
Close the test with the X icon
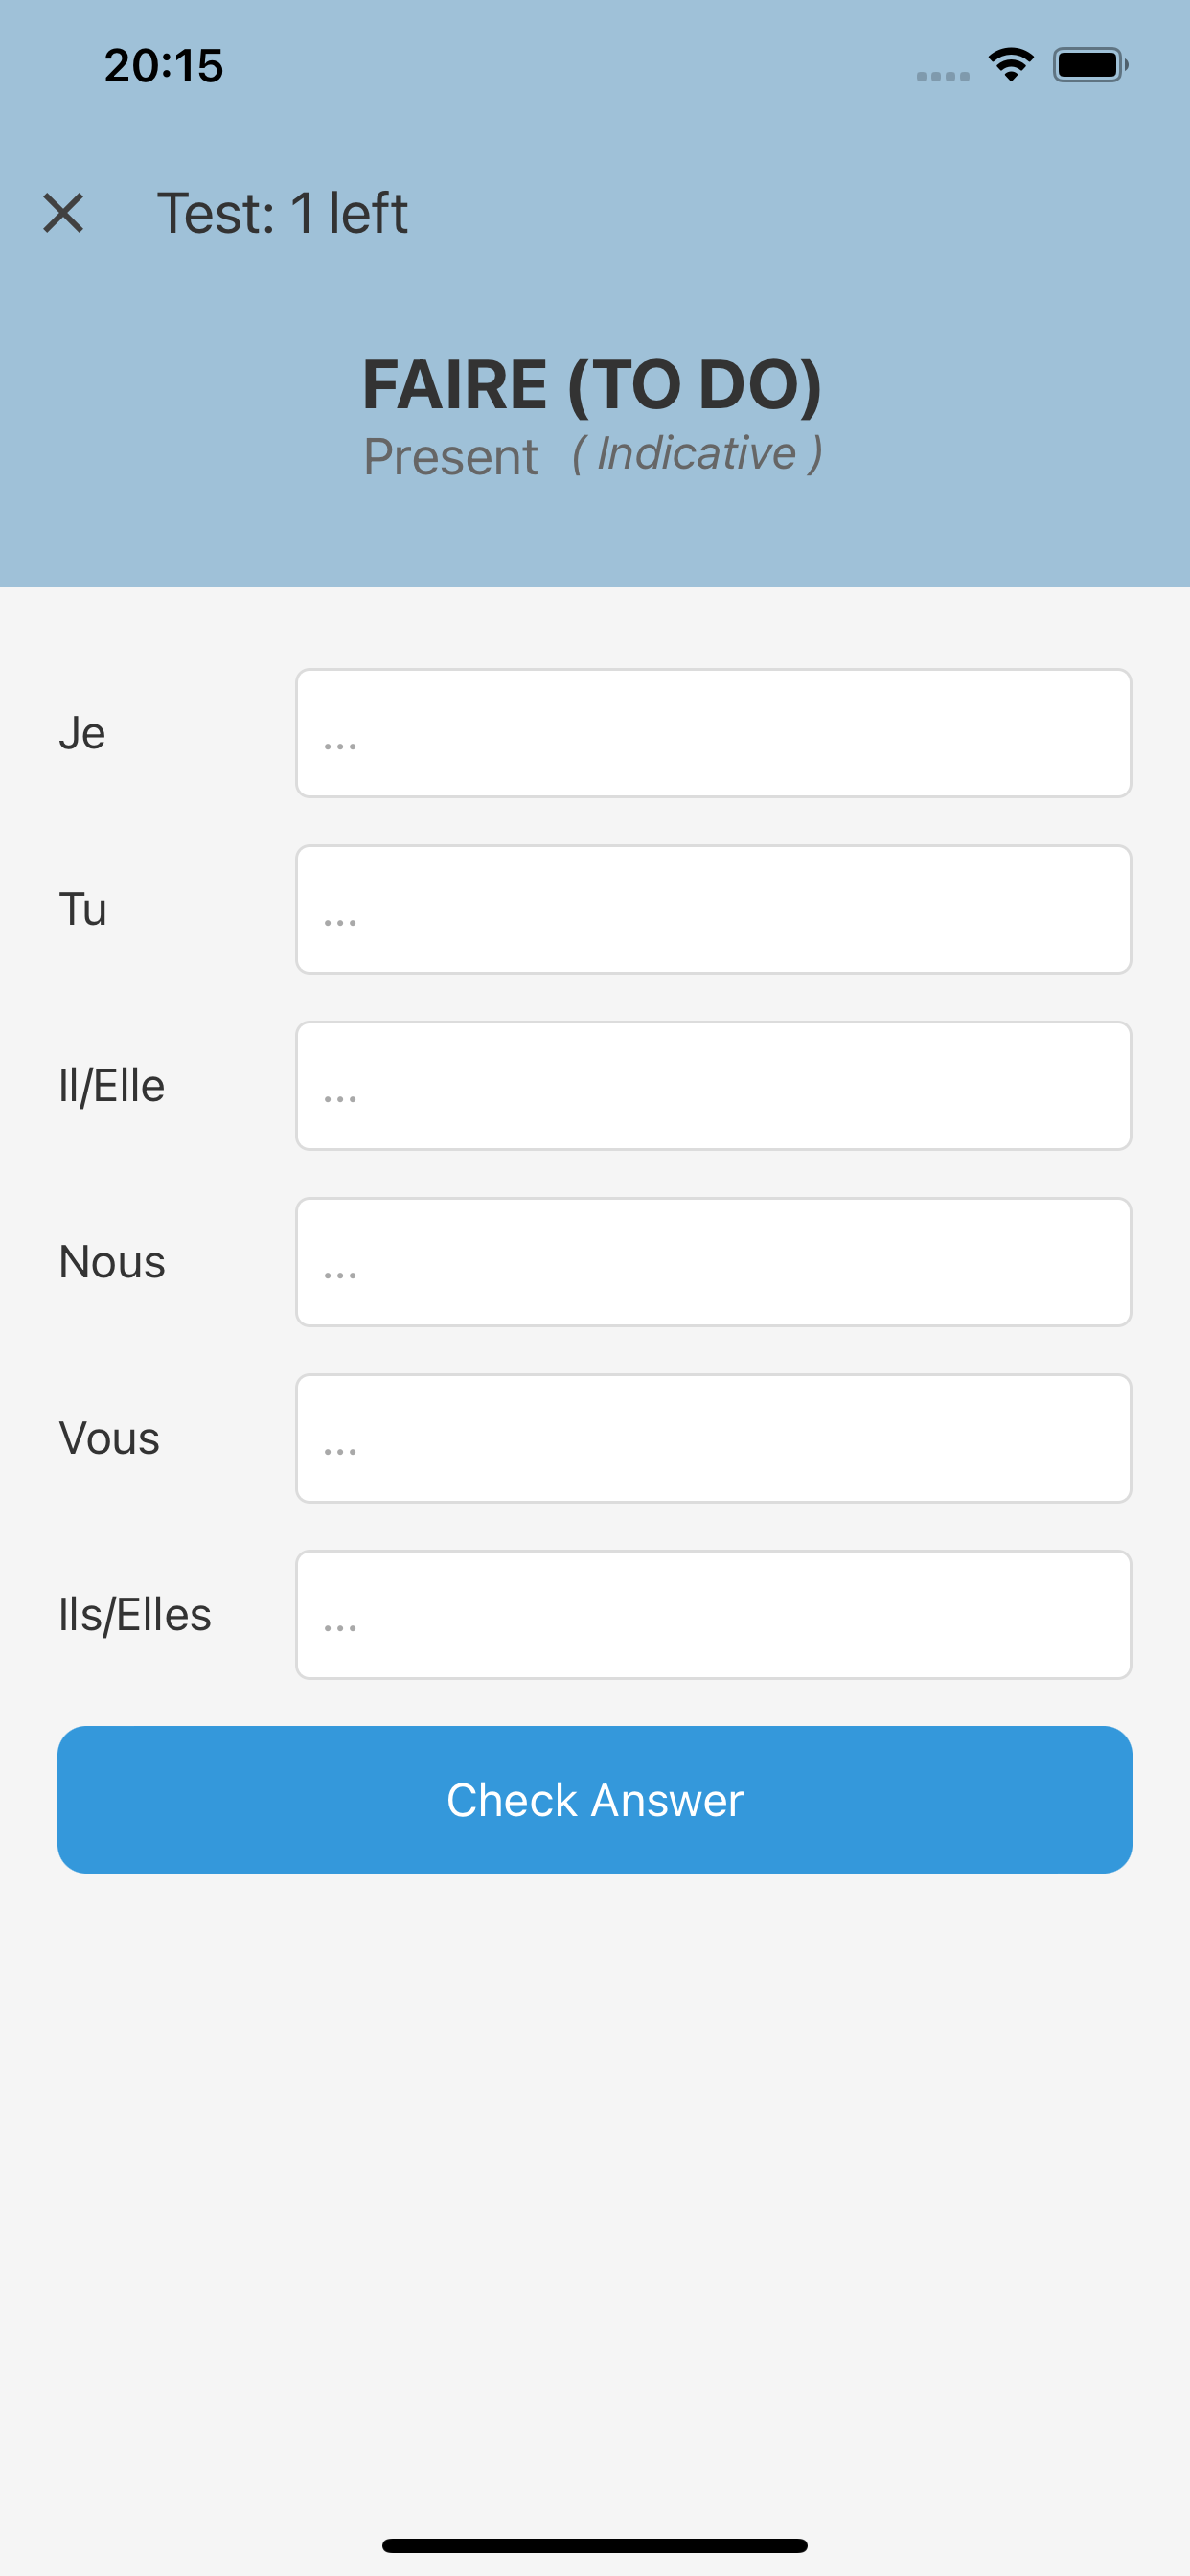(63, 213)
